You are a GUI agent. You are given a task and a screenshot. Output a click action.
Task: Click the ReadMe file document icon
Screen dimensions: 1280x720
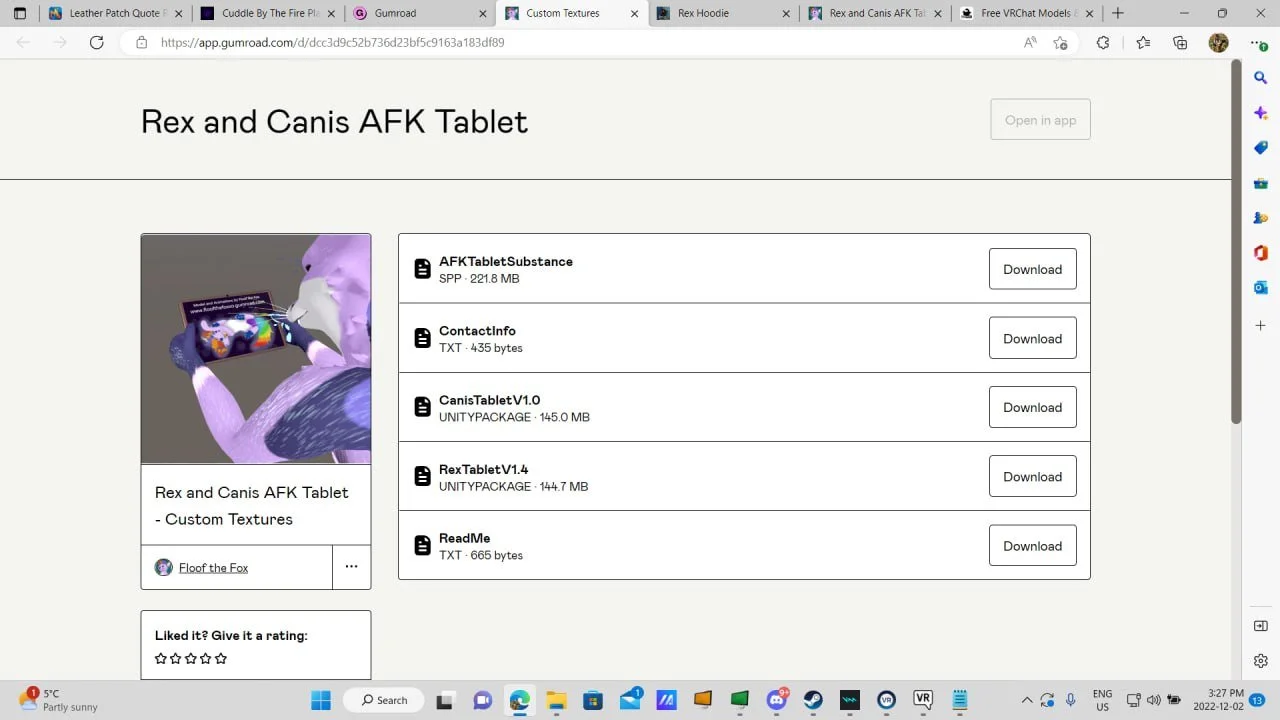(423, 546)
